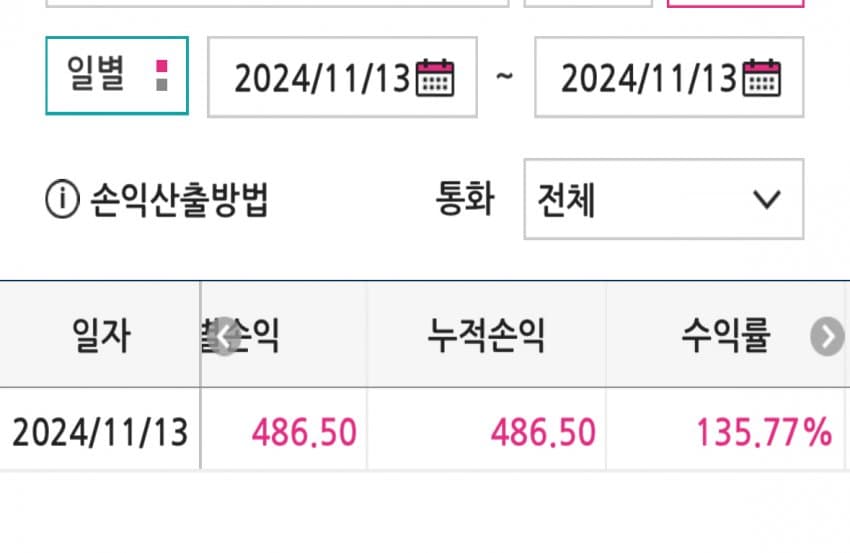Click the end date field 2024/11/13
This screenshot has height=553, width=850.
[669, 77]
